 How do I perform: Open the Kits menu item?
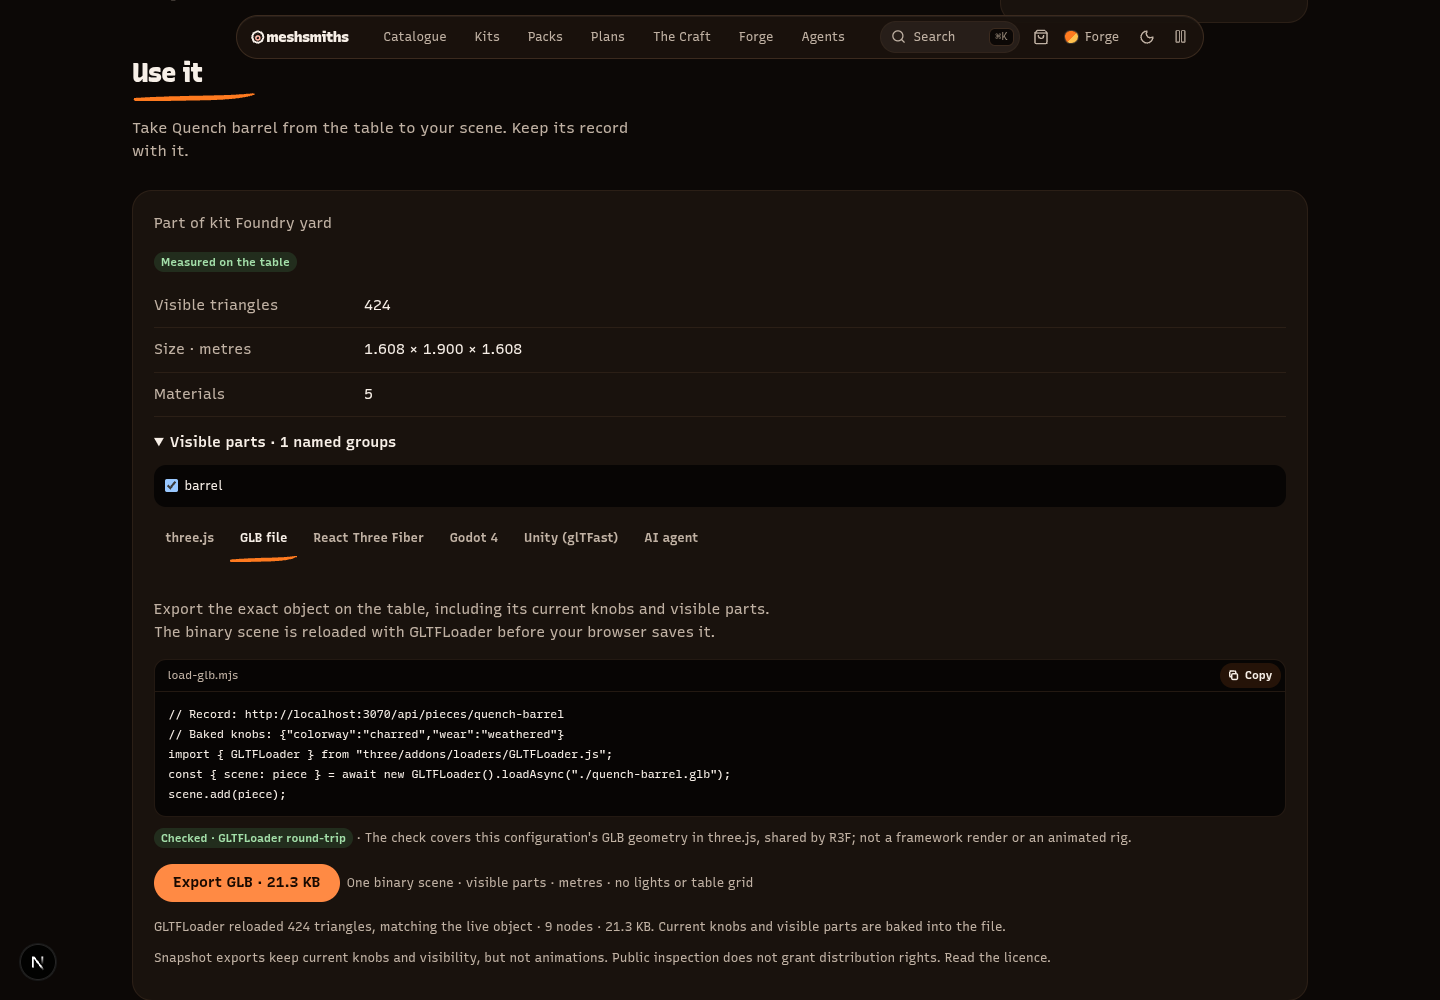click(487, 37)
